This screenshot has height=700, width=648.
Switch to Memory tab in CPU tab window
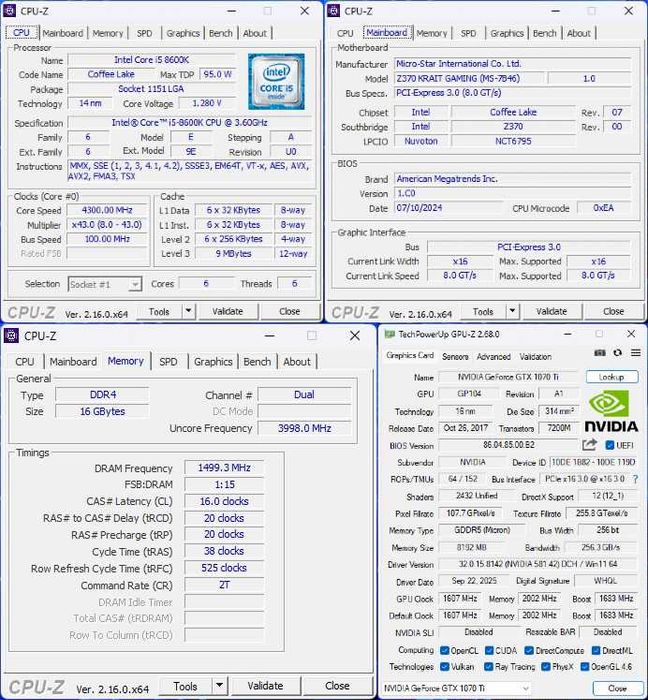(108, 33)
